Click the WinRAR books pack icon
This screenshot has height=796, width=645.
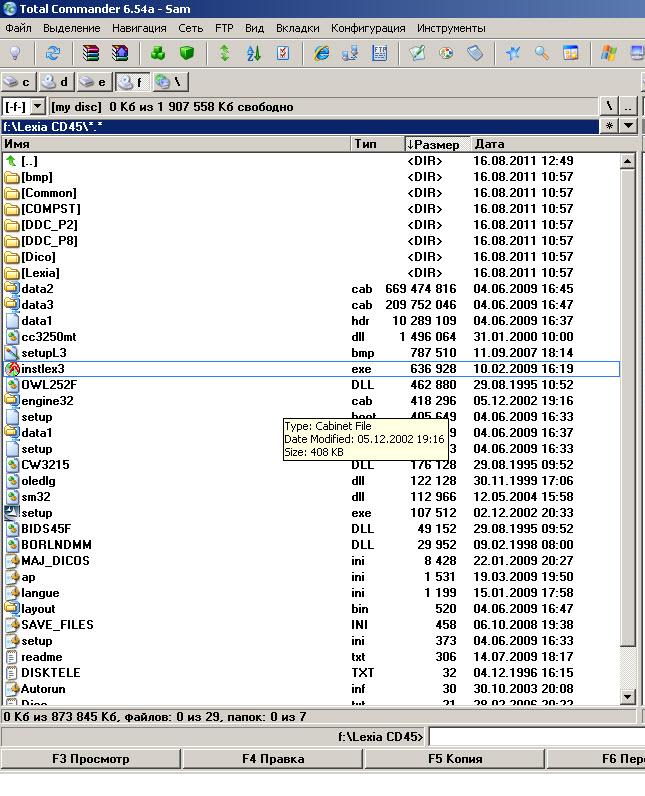click(91, 53)
